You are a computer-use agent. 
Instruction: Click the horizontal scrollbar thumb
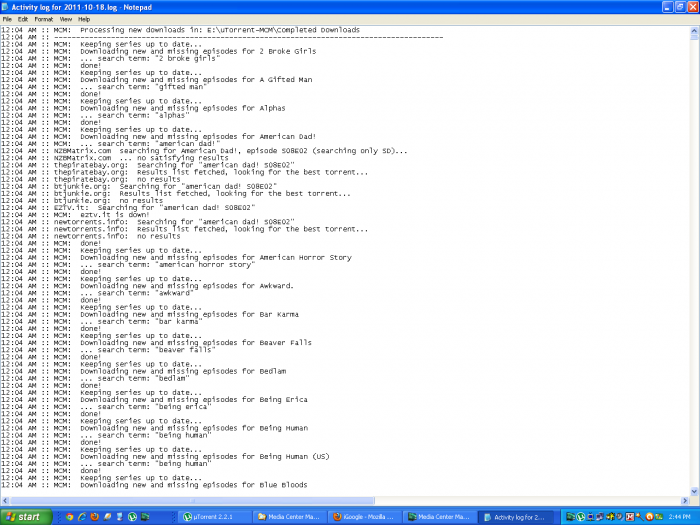pyautogui.click(x=192, y=500)
